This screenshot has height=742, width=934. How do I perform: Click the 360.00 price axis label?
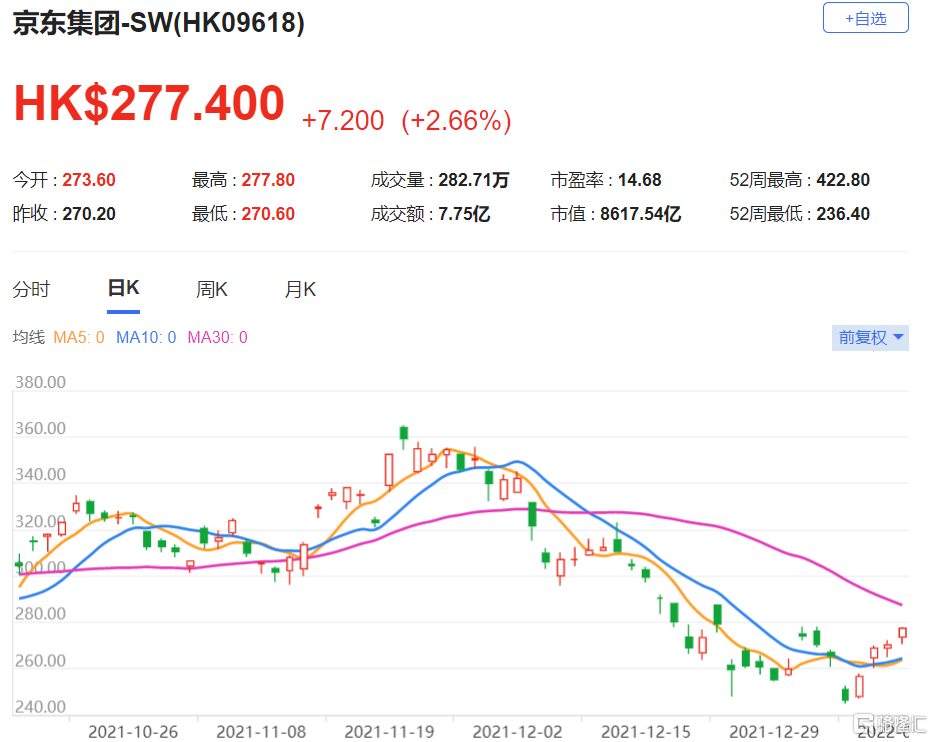[40, 429]
